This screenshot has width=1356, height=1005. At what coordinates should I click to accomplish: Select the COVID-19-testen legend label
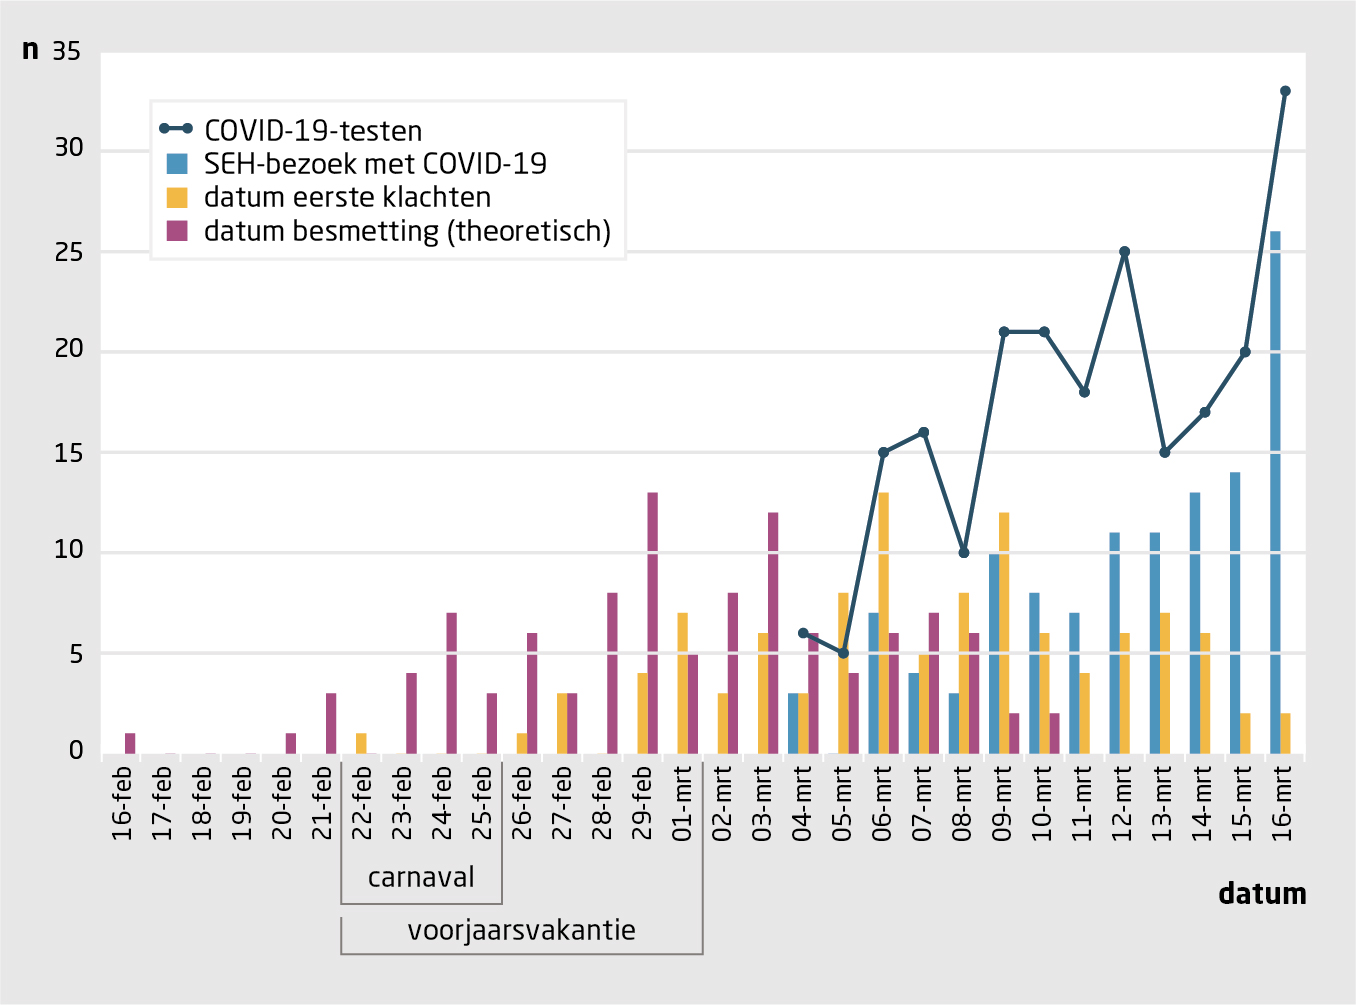click(313, 131)
